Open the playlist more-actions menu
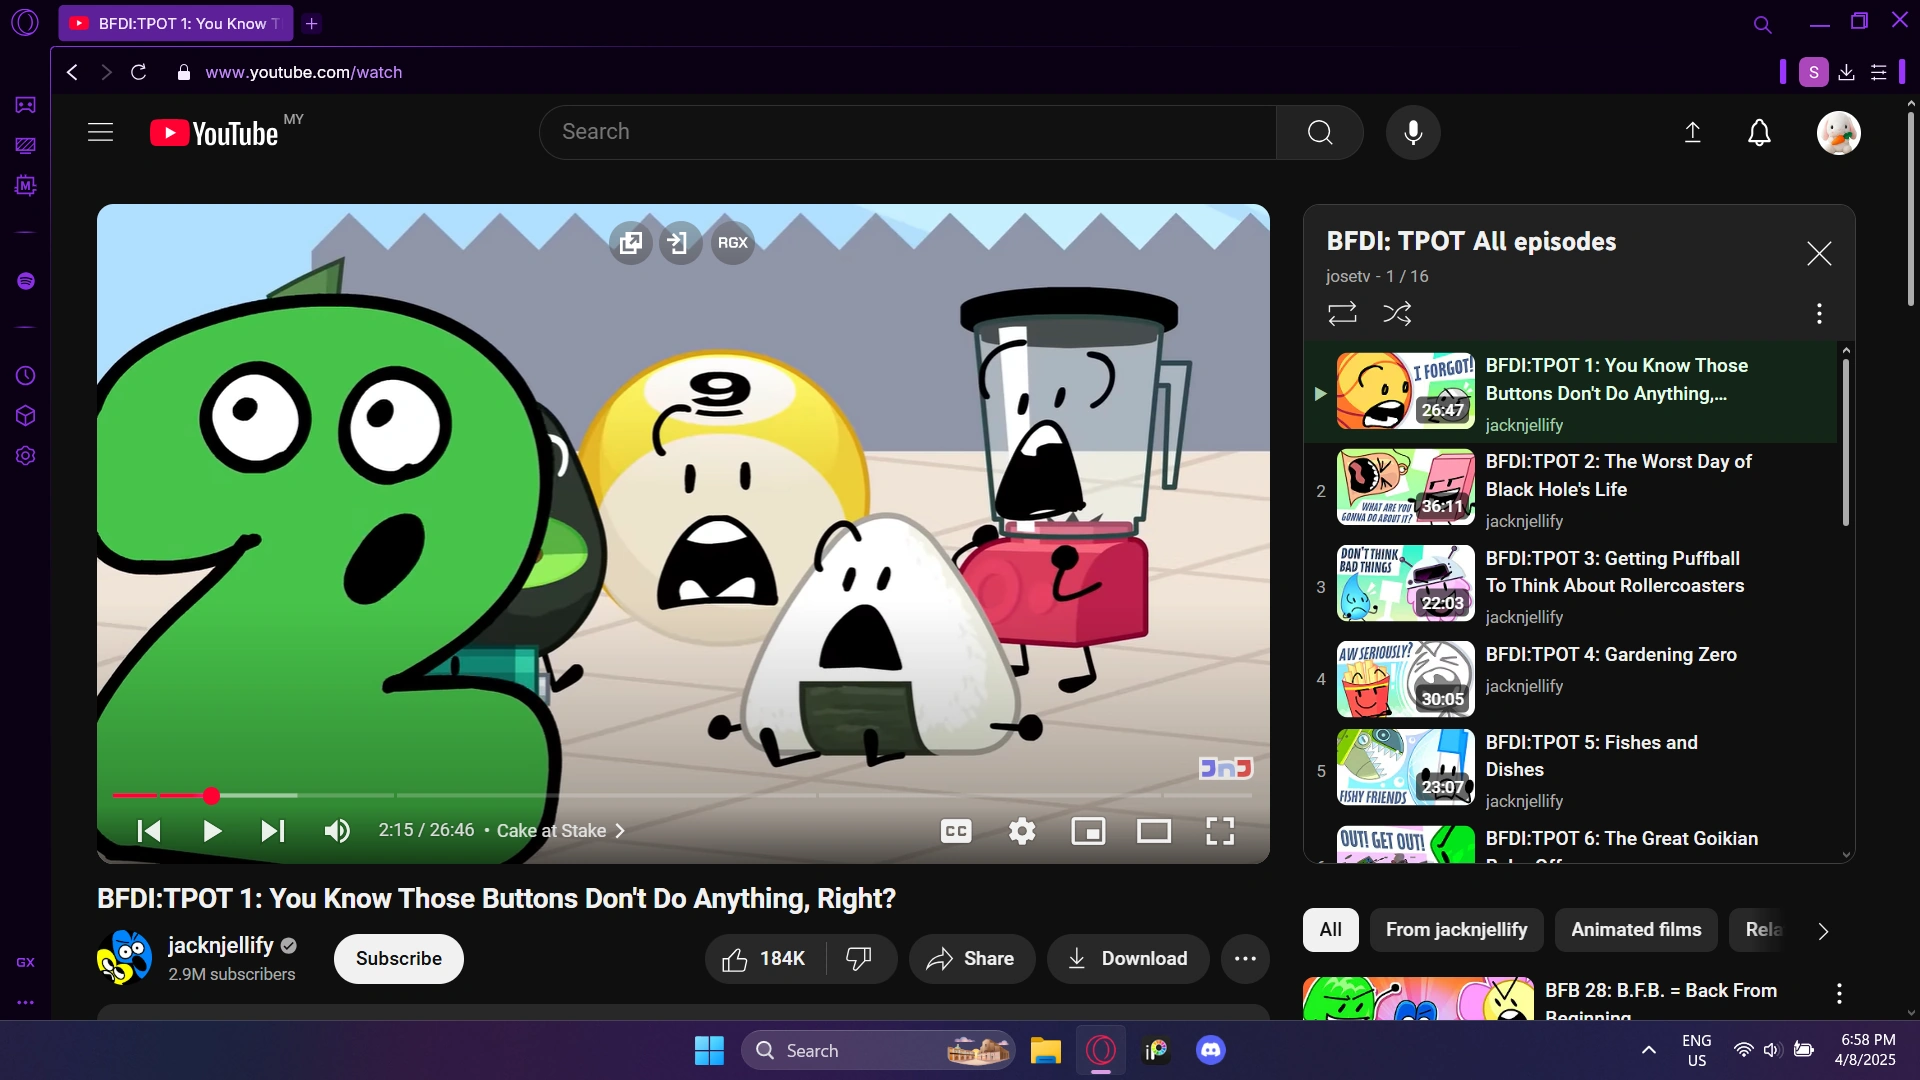The width and height of the screenshot is (1920, 1080). click(1818, 313)
